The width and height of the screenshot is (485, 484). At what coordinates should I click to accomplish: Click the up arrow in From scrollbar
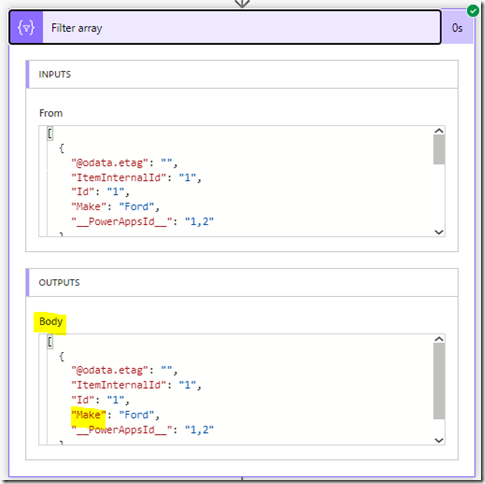coord(439,131)
